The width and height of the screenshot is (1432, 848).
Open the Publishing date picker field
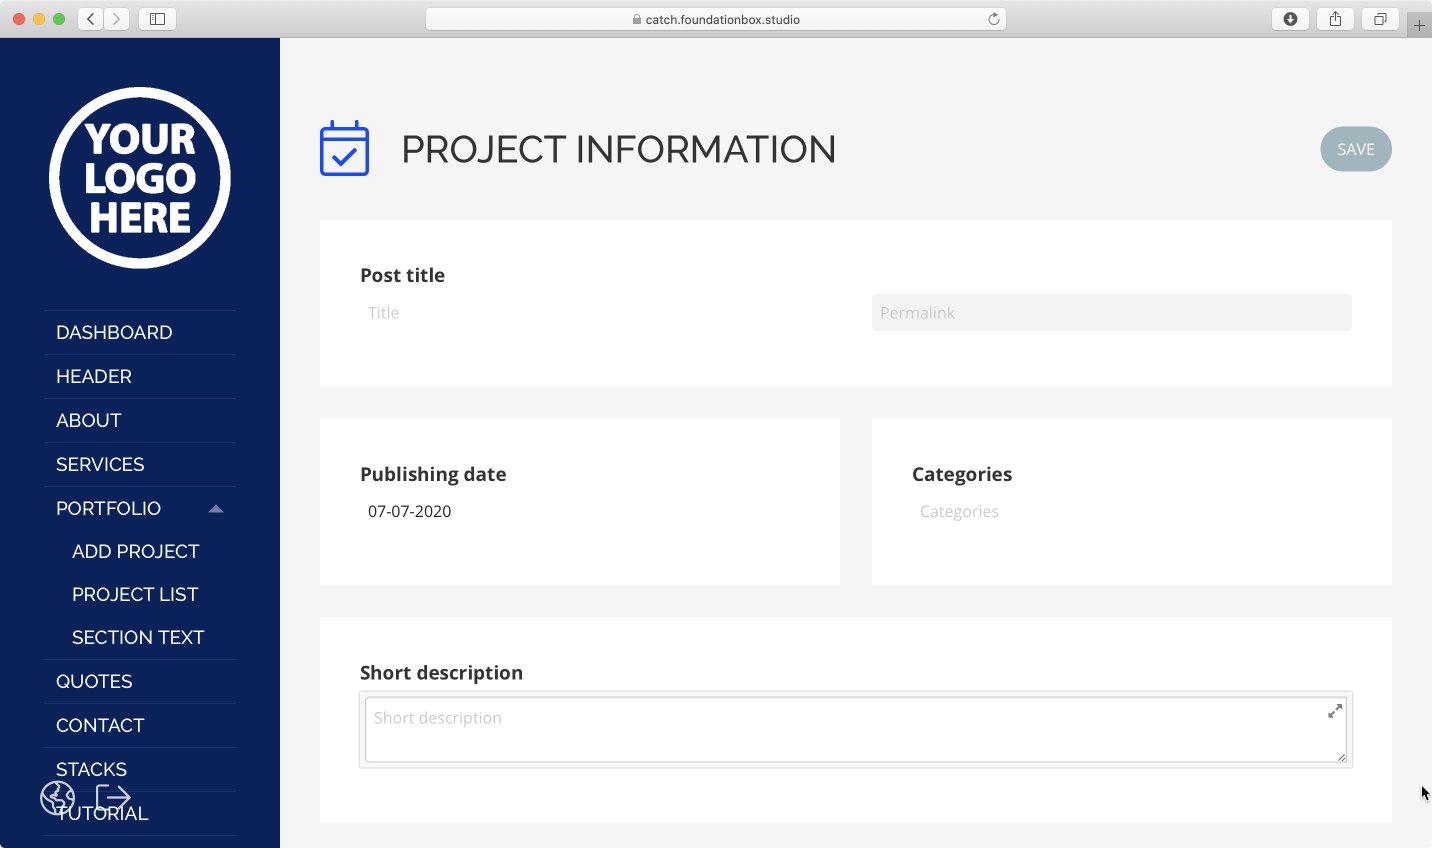tap(580, 512)
